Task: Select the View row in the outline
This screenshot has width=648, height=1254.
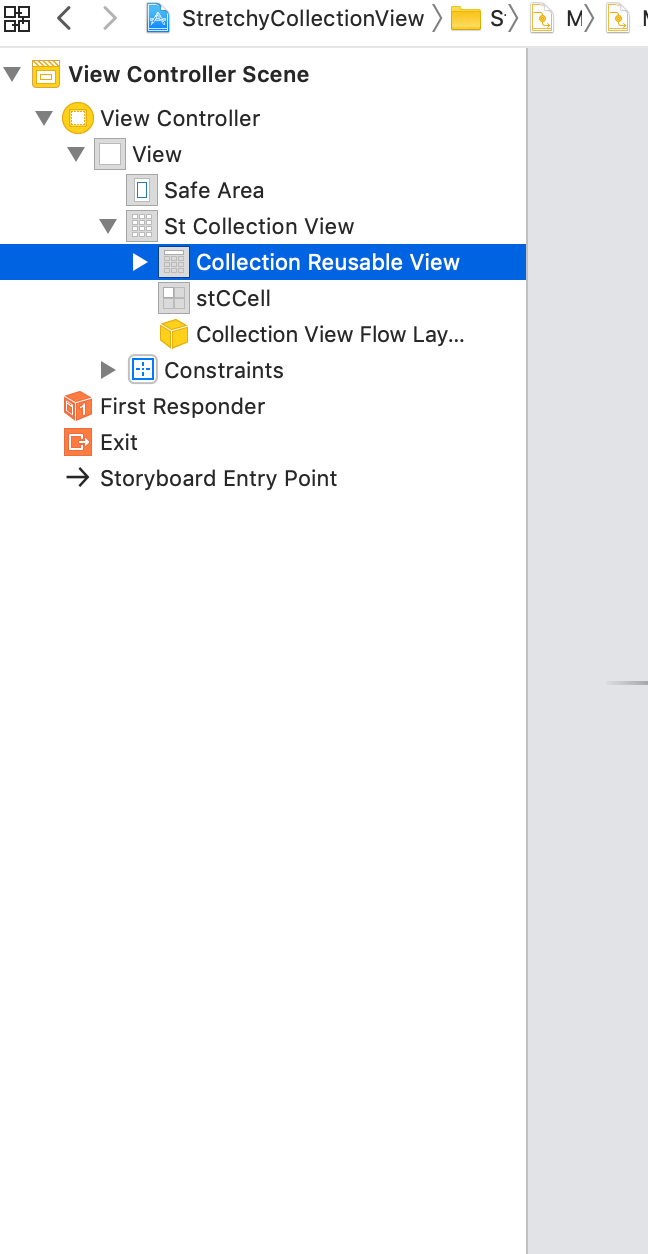Action: 156,154
